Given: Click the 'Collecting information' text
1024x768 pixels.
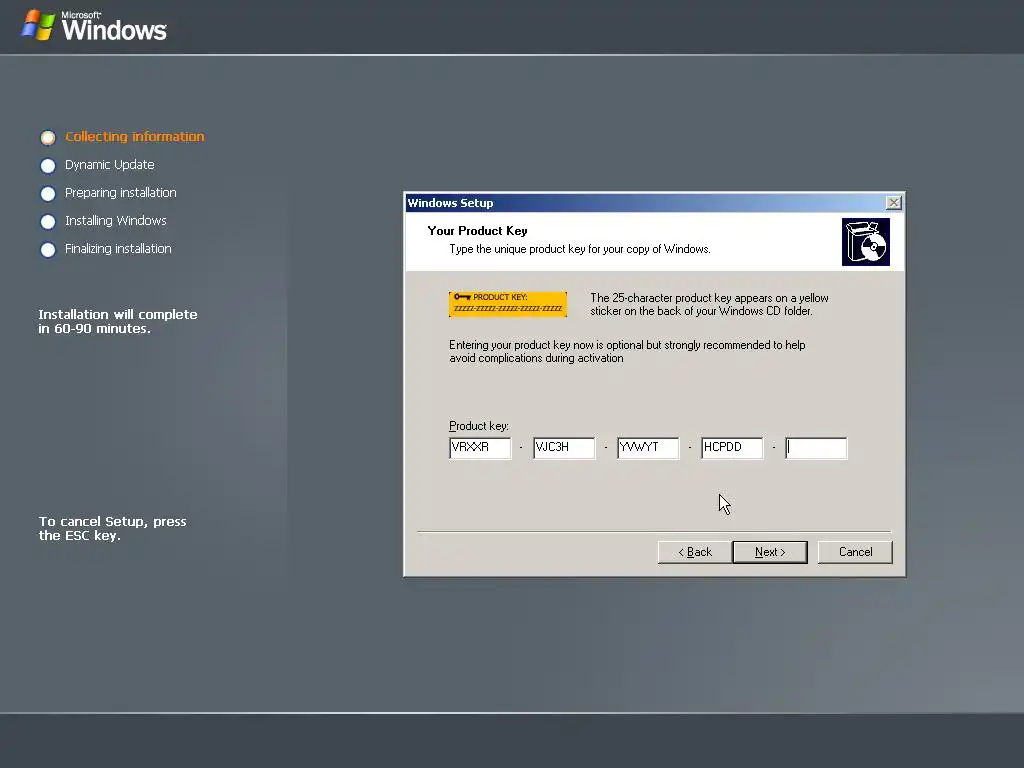Looking at the screenshot, I should 135,136.
